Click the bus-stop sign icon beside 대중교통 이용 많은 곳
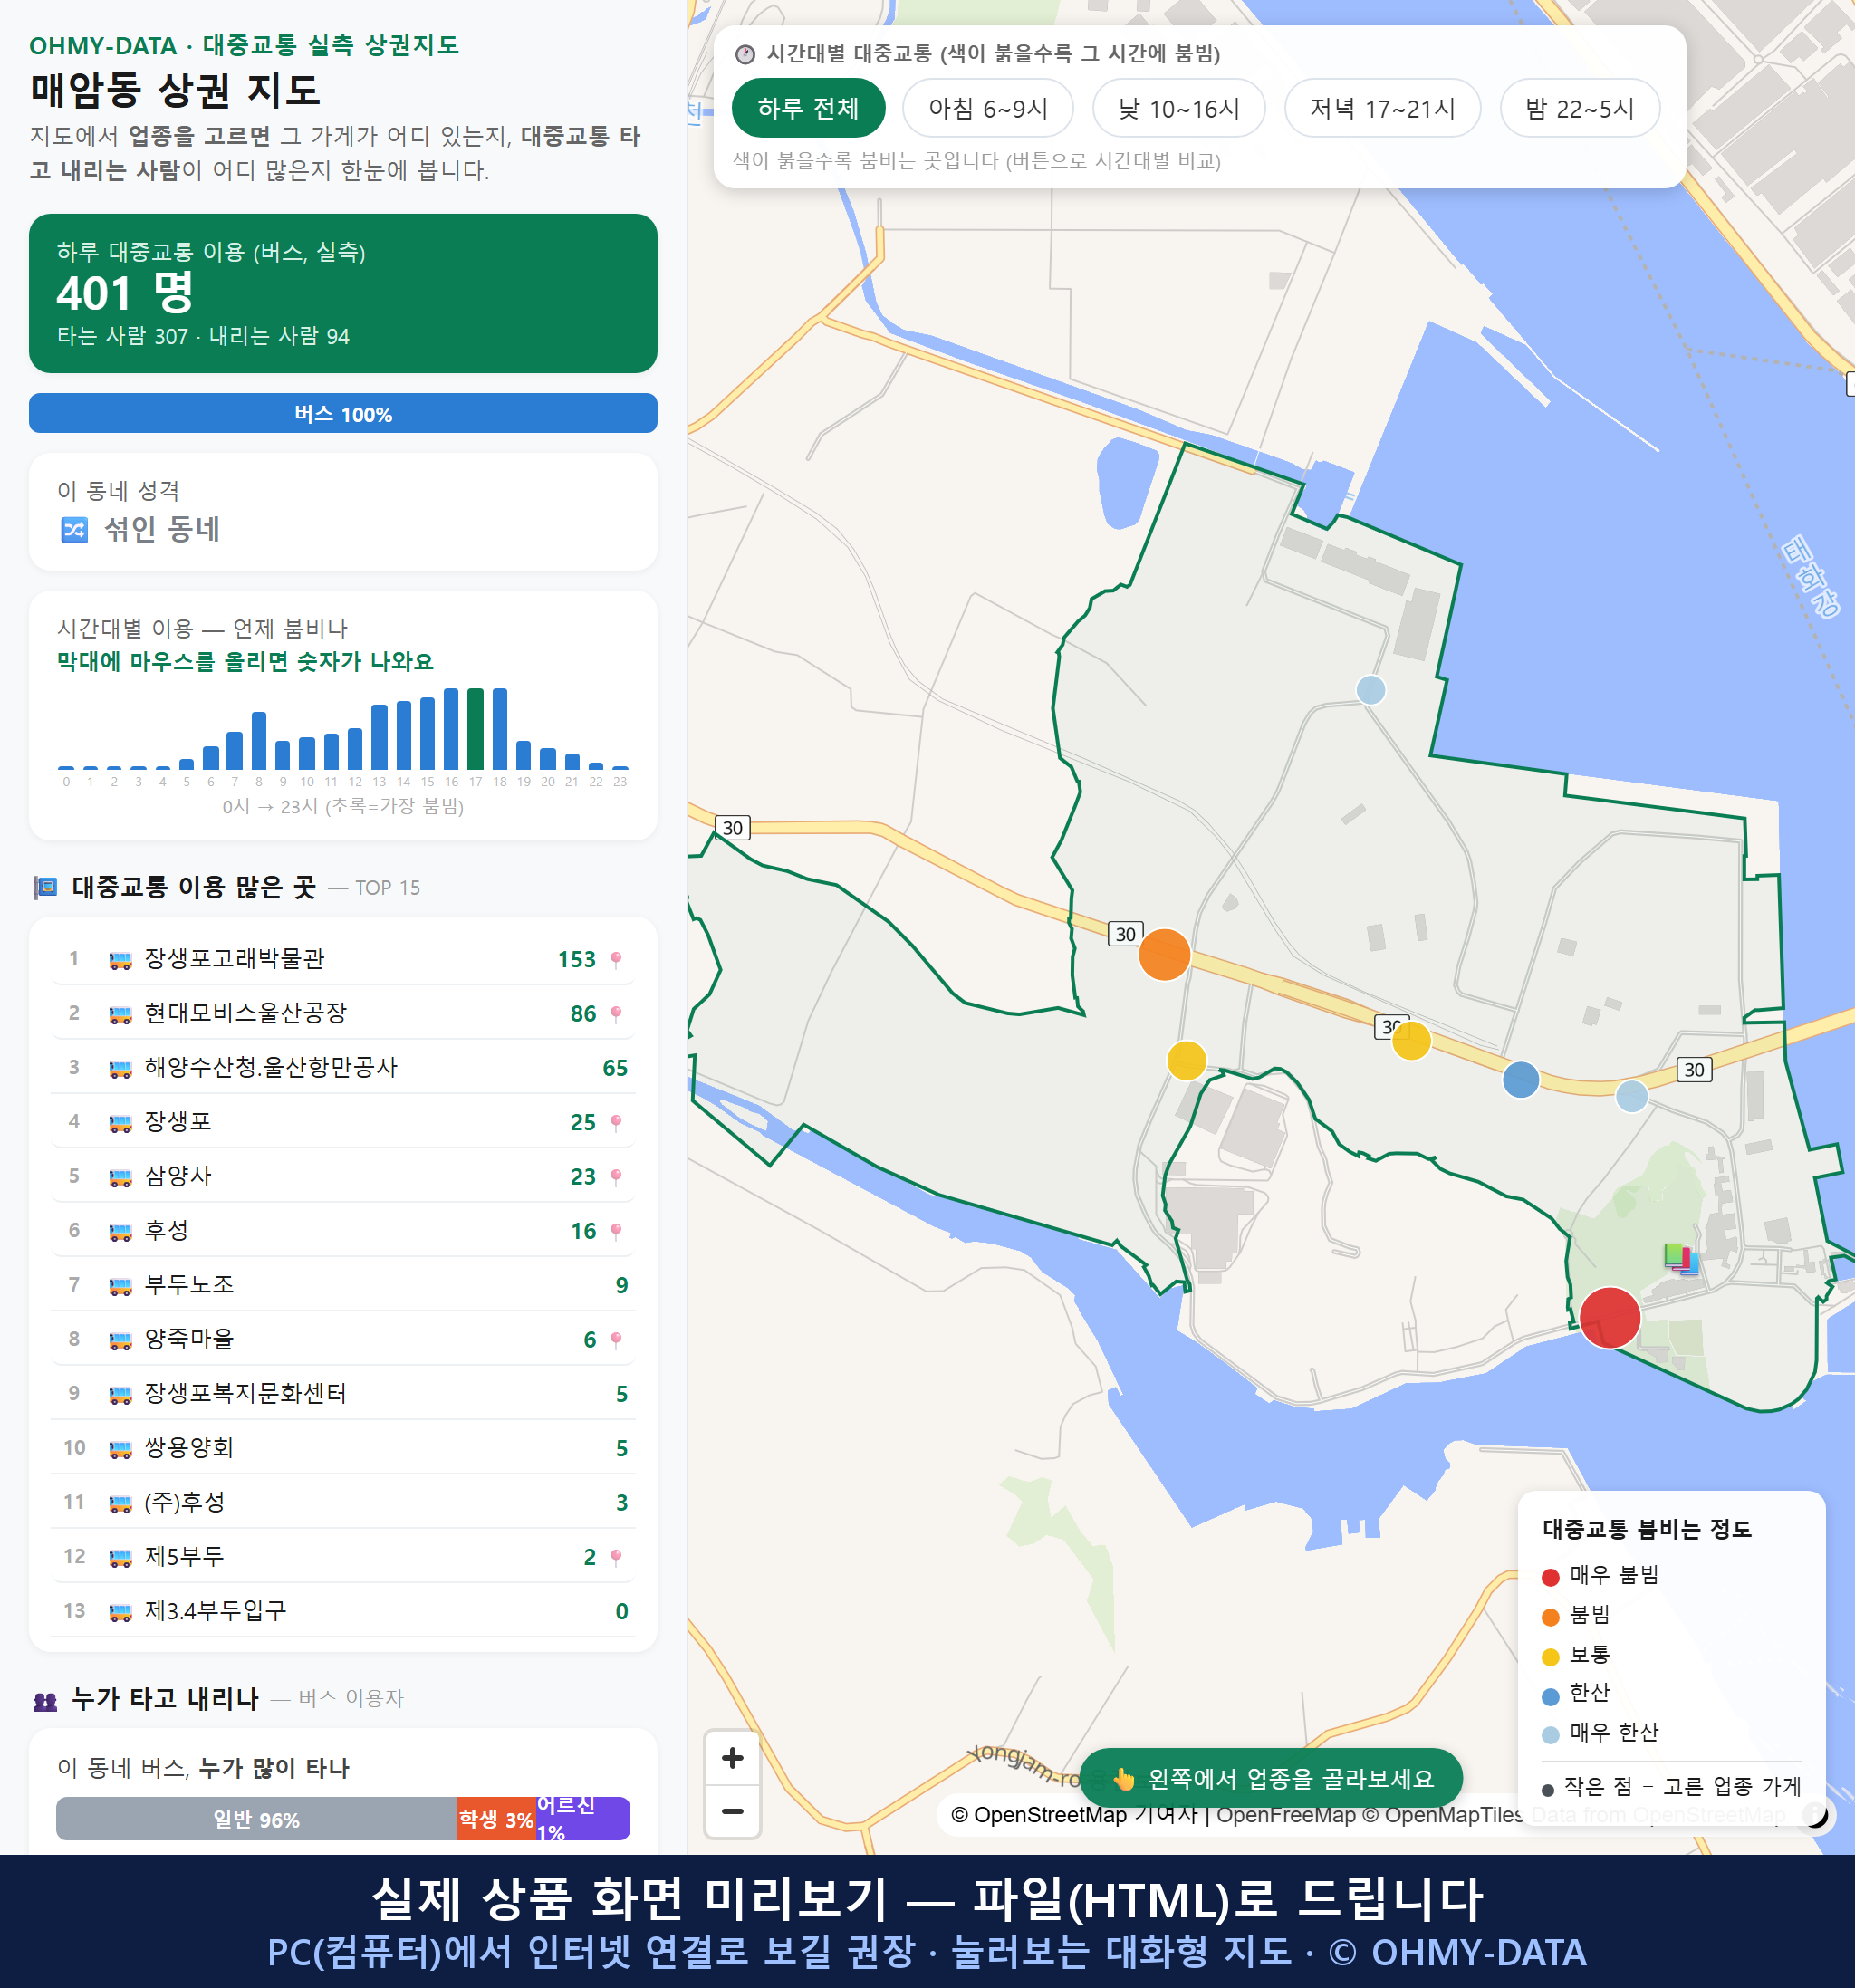The image size is (1855, 1988). (x=45, y=887)
